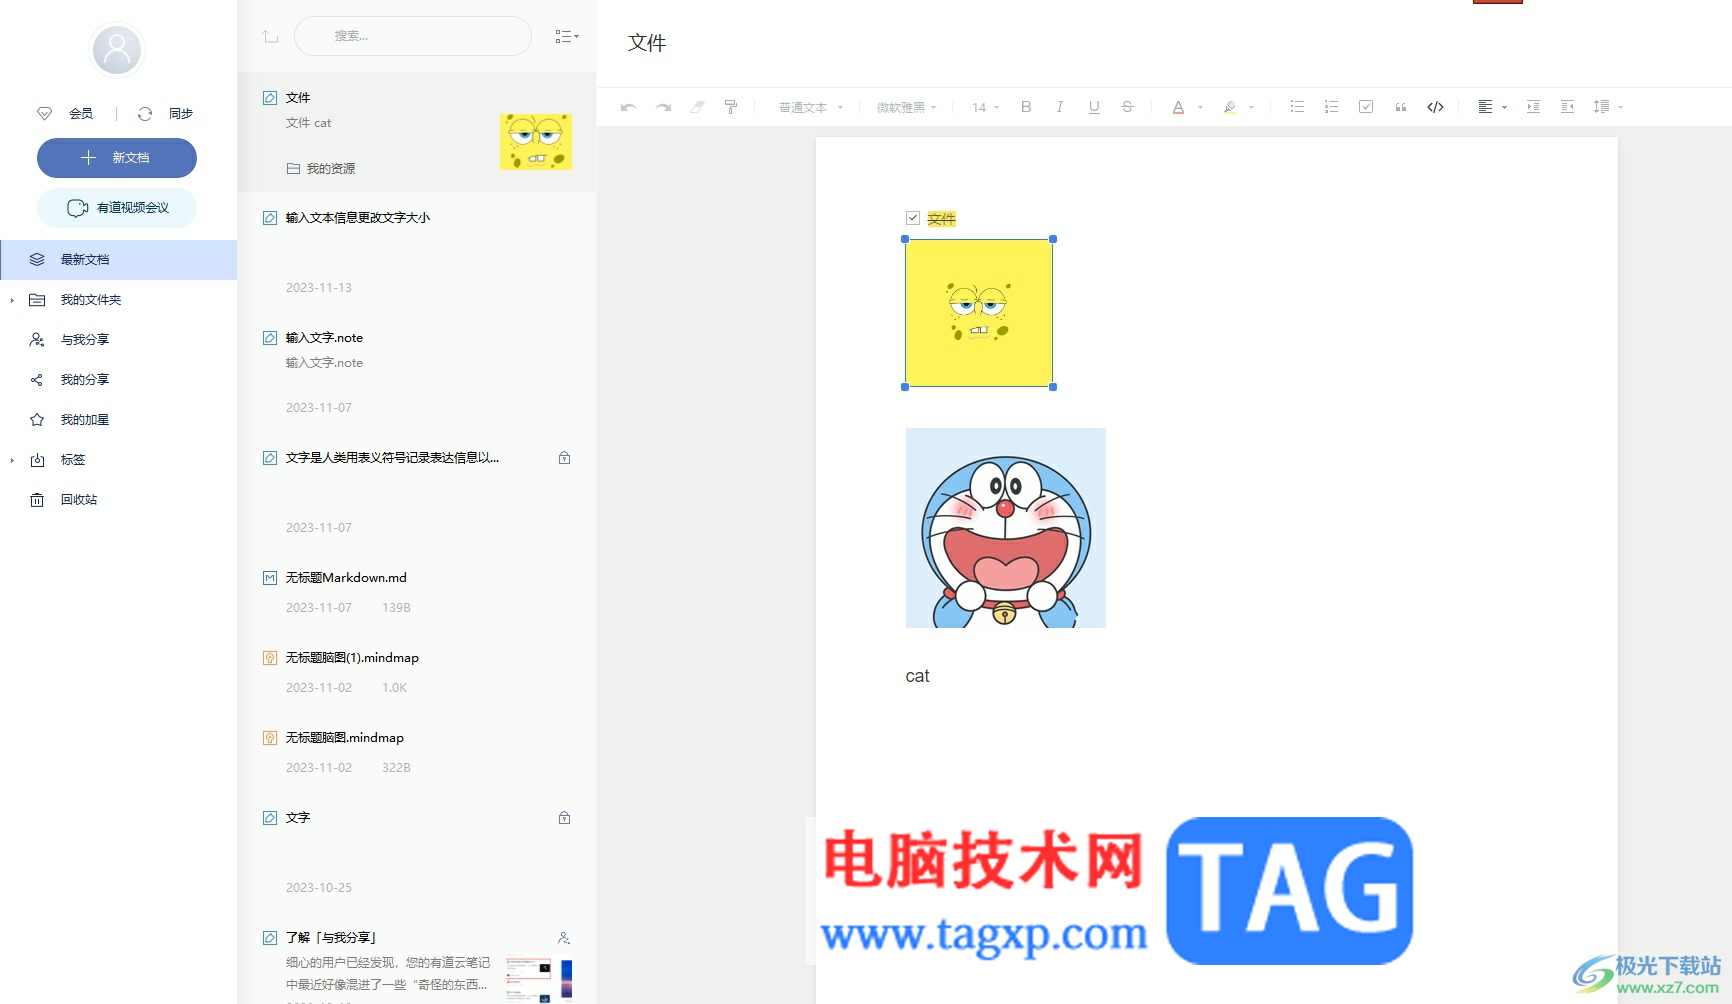Click the 同步 link
The image size is (1732, 1004).
click(x=181, y=114)
